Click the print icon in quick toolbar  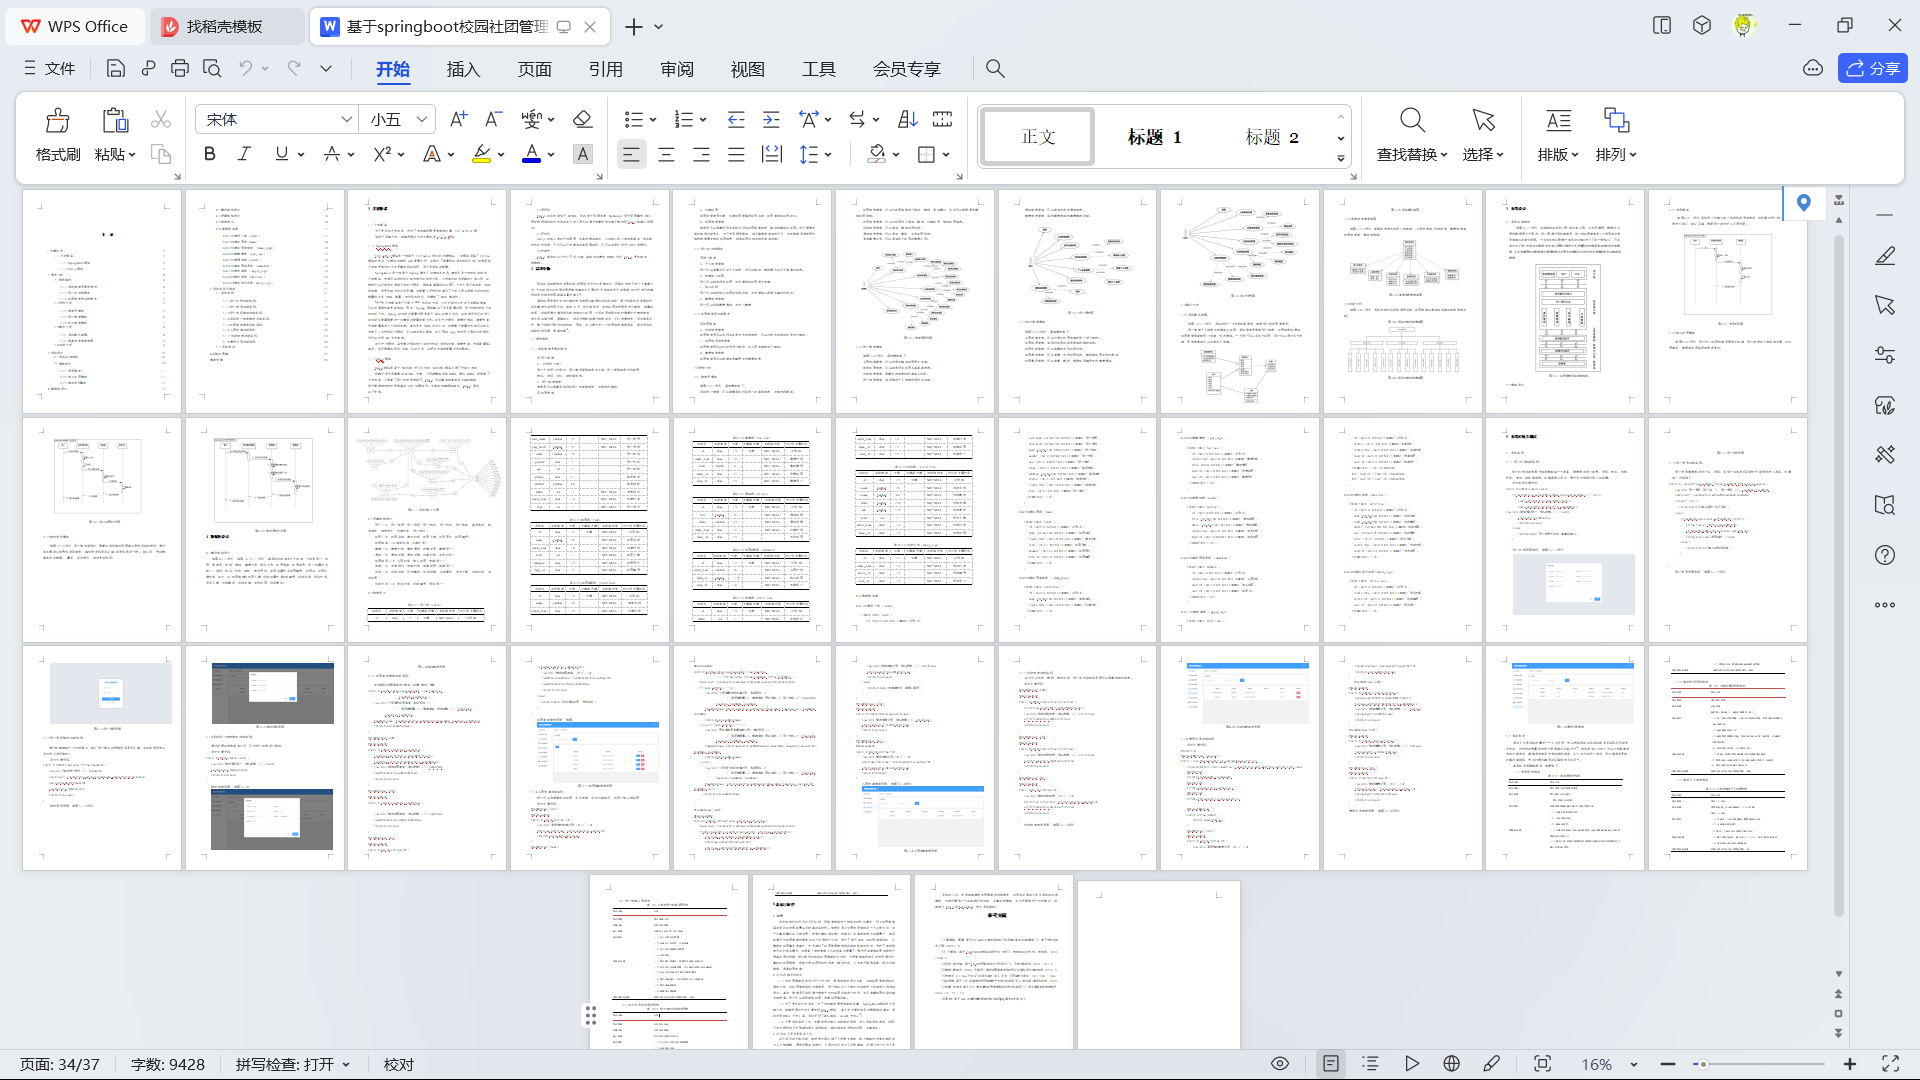click(x=180, y=68)
